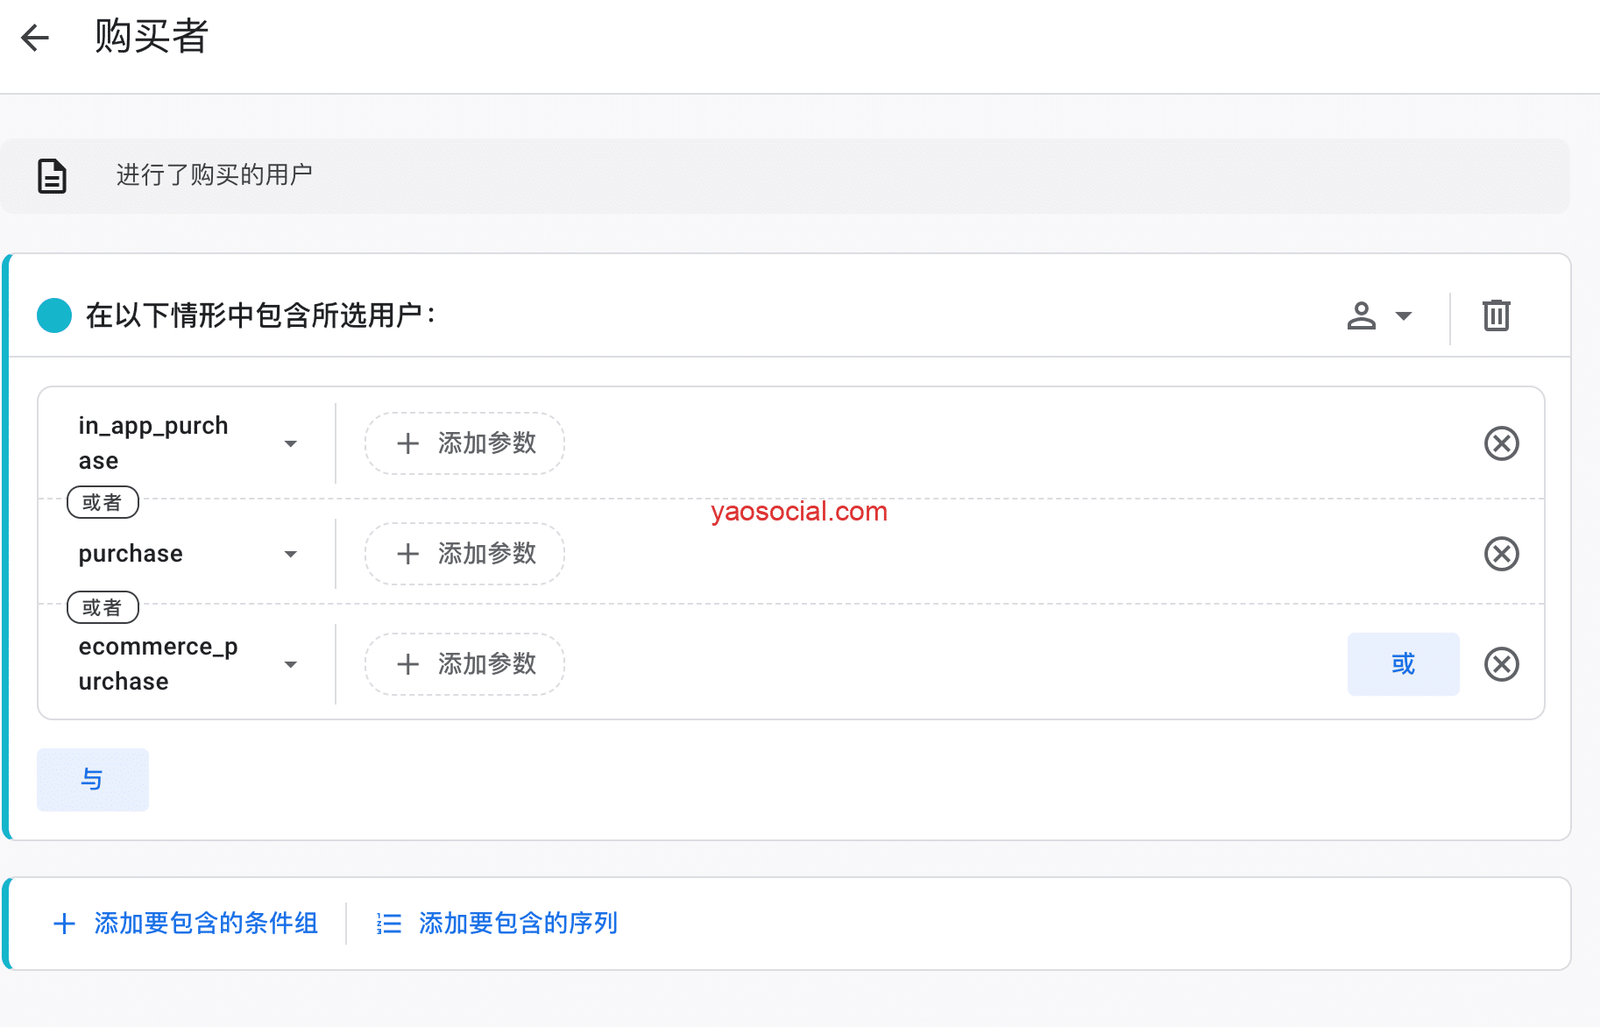
Task: Click the user scope person icon
Action: (1361, 316)
